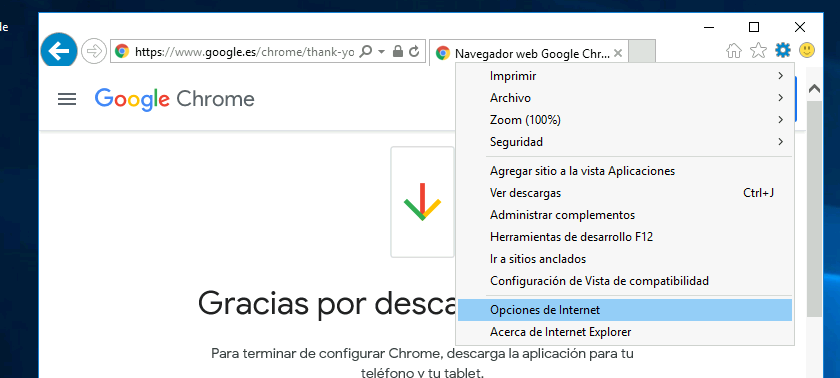The width and height of the screenshot is (840, 378).
Task: Expand the Imprimir submenu
Action: tap(625, 76)
